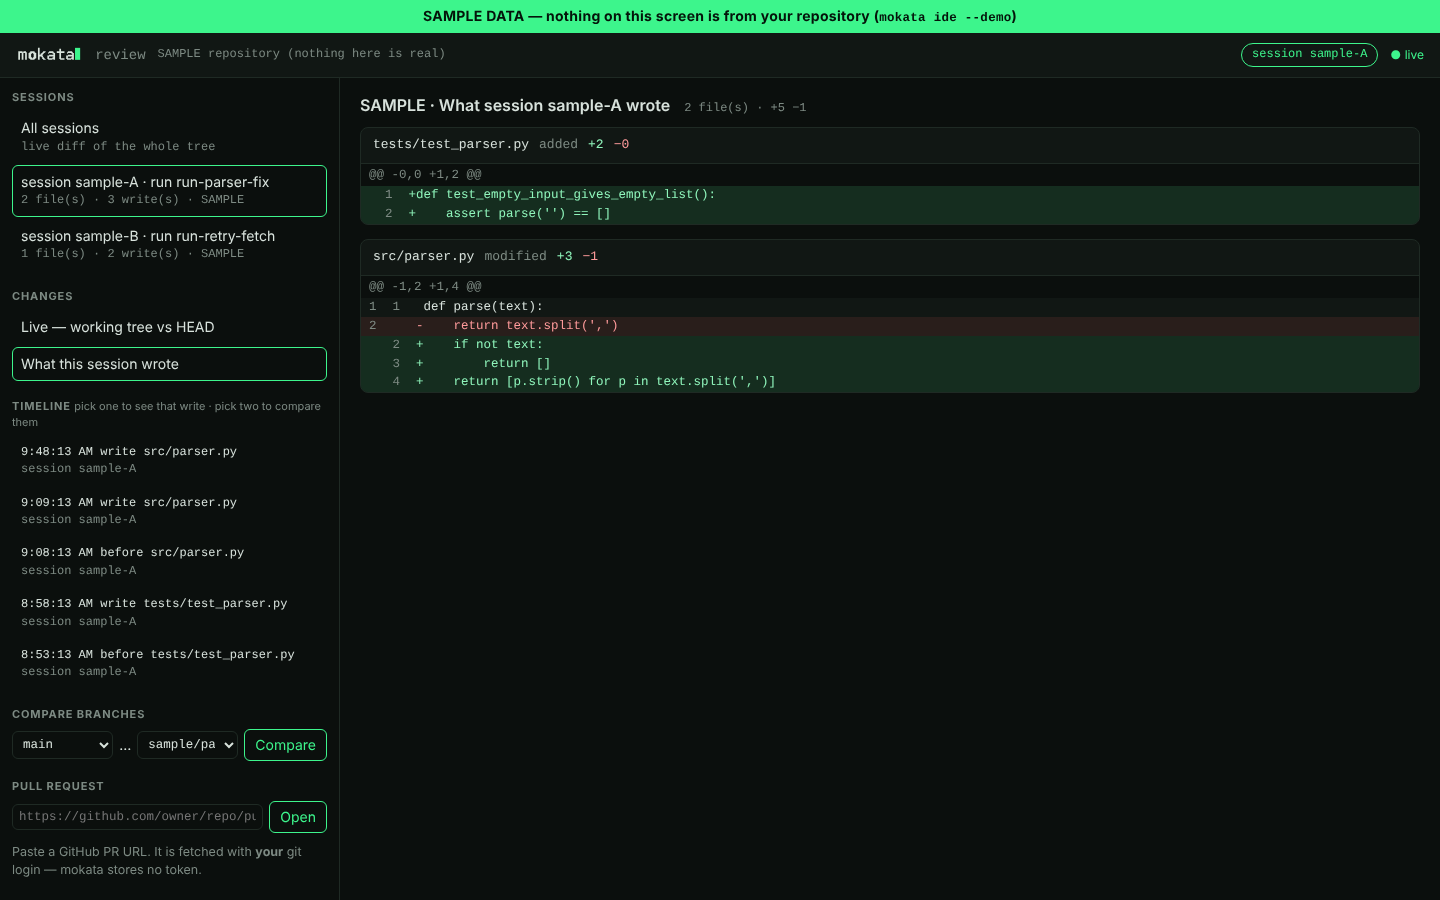This screenshot has height=900, width=1440.
Task: Pick the 9:08:13 AM before src/parser.py entry
Action: pos(169,561)
